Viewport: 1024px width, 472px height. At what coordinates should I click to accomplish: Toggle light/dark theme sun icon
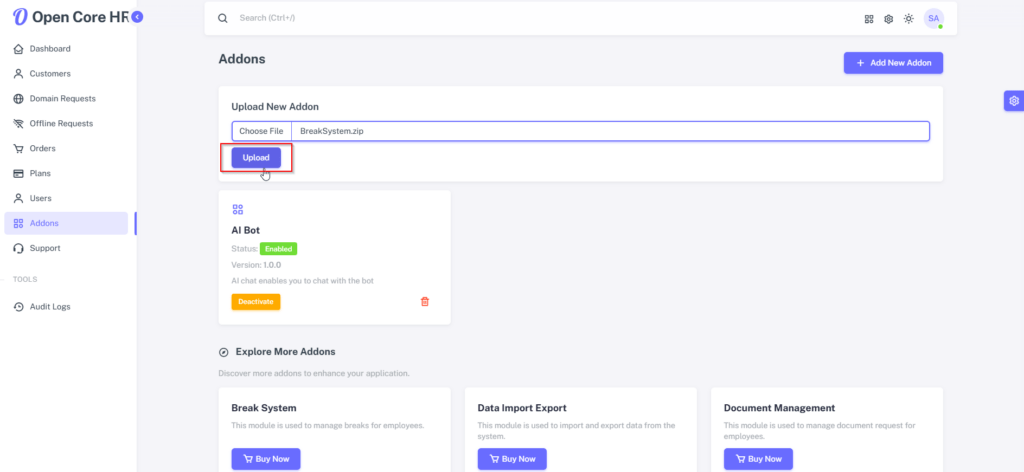pyautogui.click(x=908, y=19)
